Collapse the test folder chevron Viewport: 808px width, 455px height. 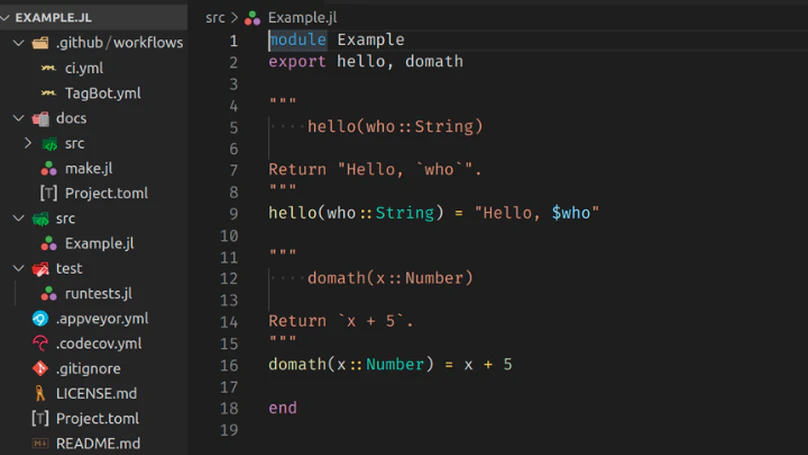point(19,268)
